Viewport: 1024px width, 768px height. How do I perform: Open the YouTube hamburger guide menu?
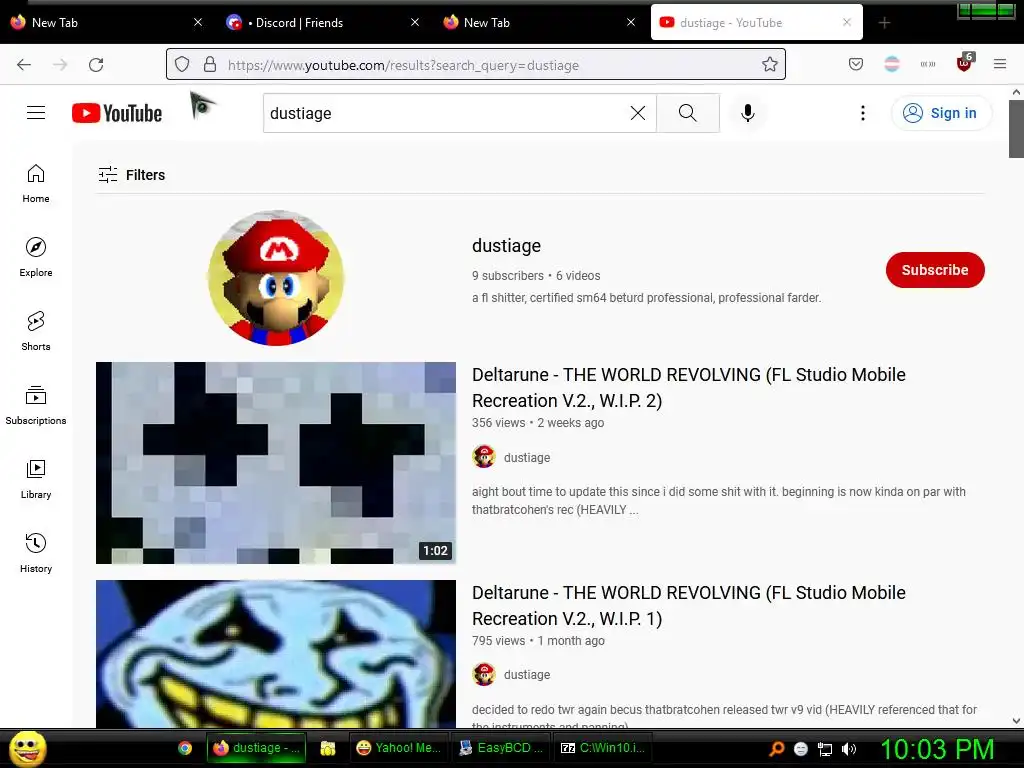(36, 113)
